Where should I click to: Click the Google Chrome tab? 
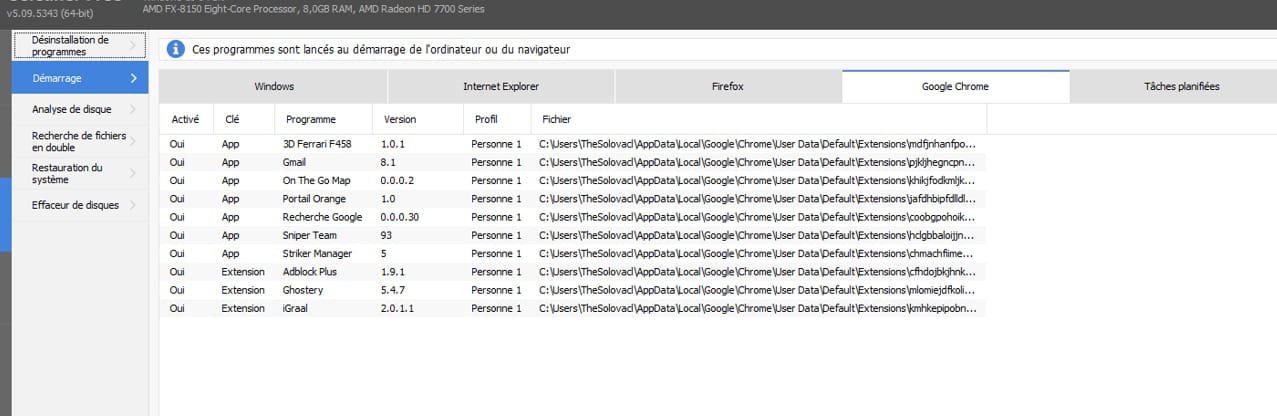point(955,87)
